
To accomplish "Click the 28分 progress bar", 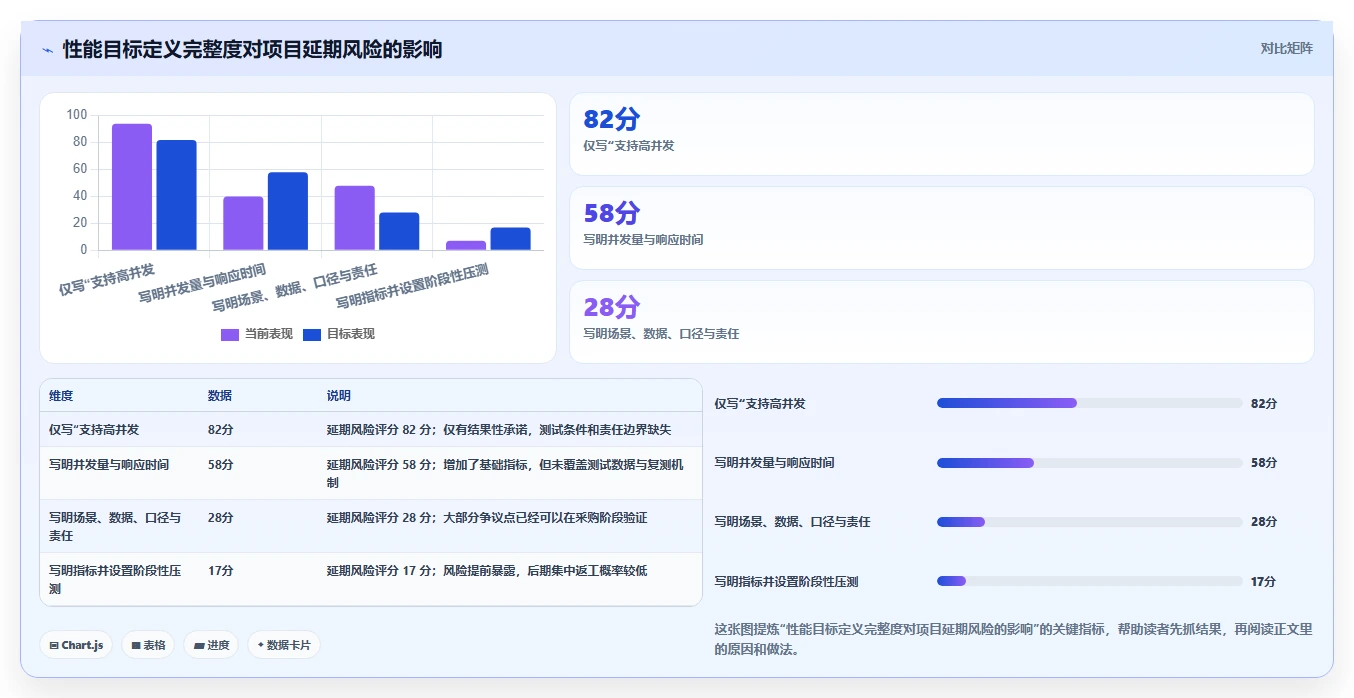I will 1089,522.
